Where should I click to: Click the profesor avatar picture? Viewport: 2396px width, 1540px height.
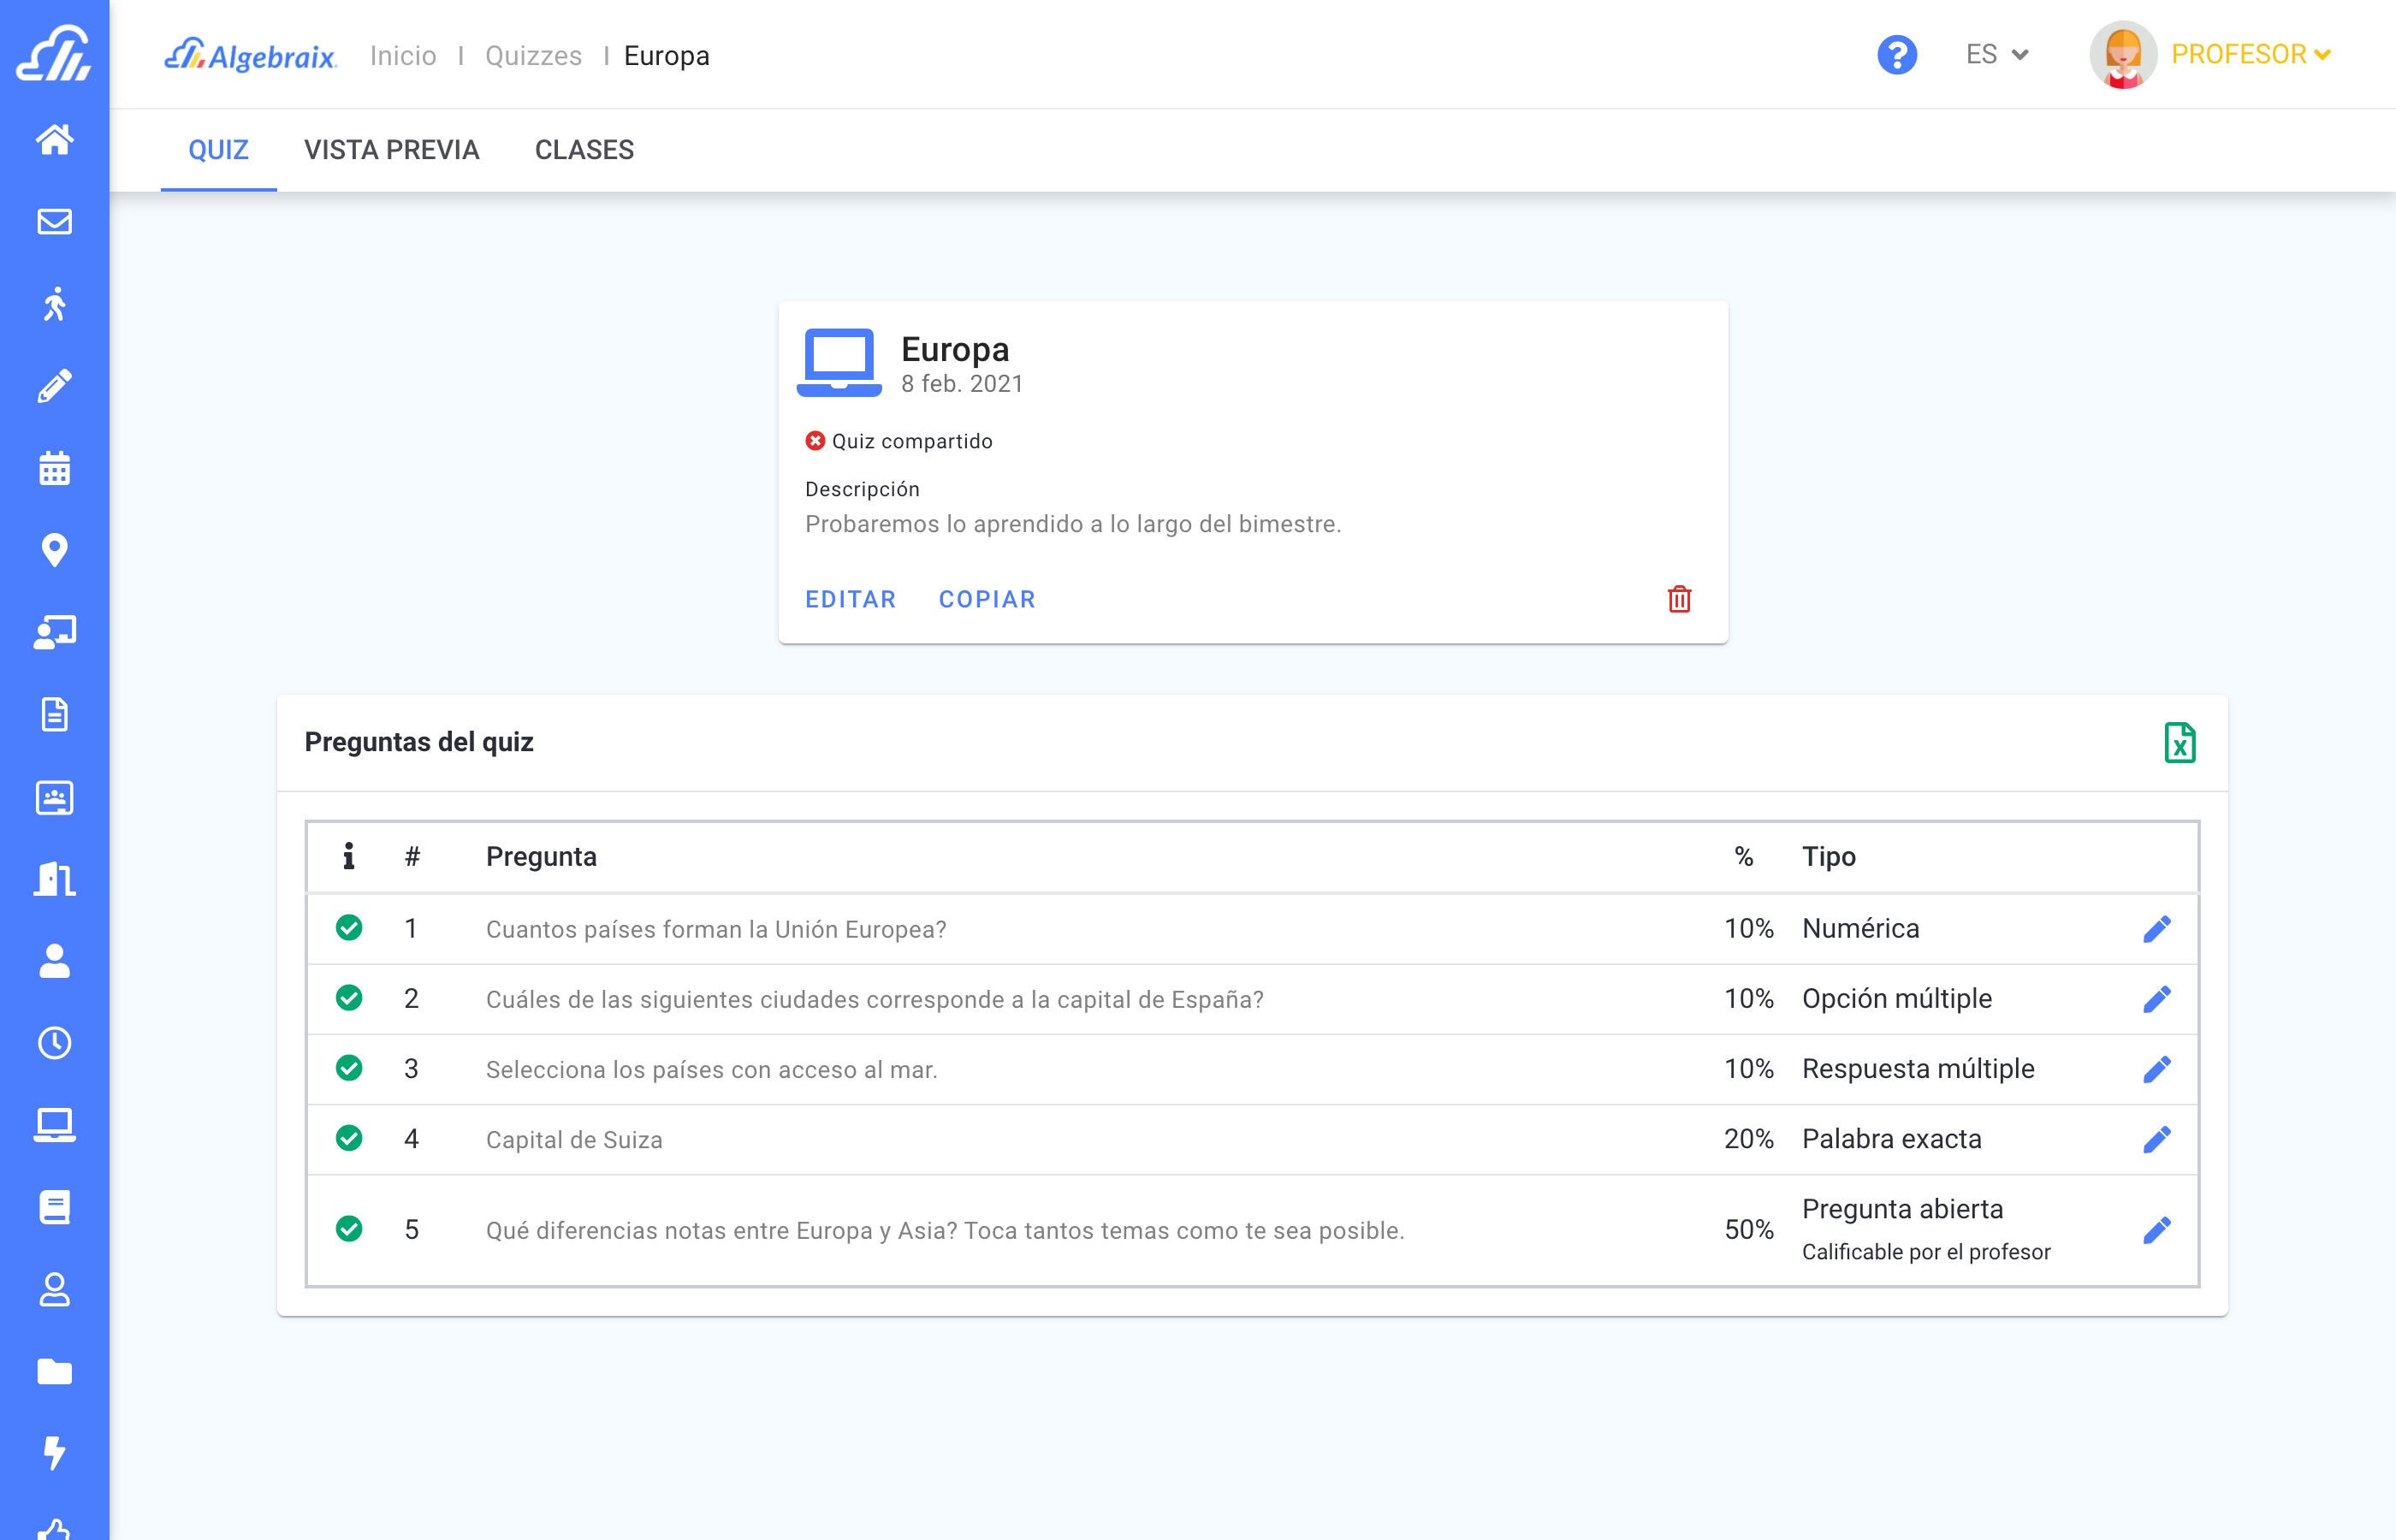click(2122, 55)
